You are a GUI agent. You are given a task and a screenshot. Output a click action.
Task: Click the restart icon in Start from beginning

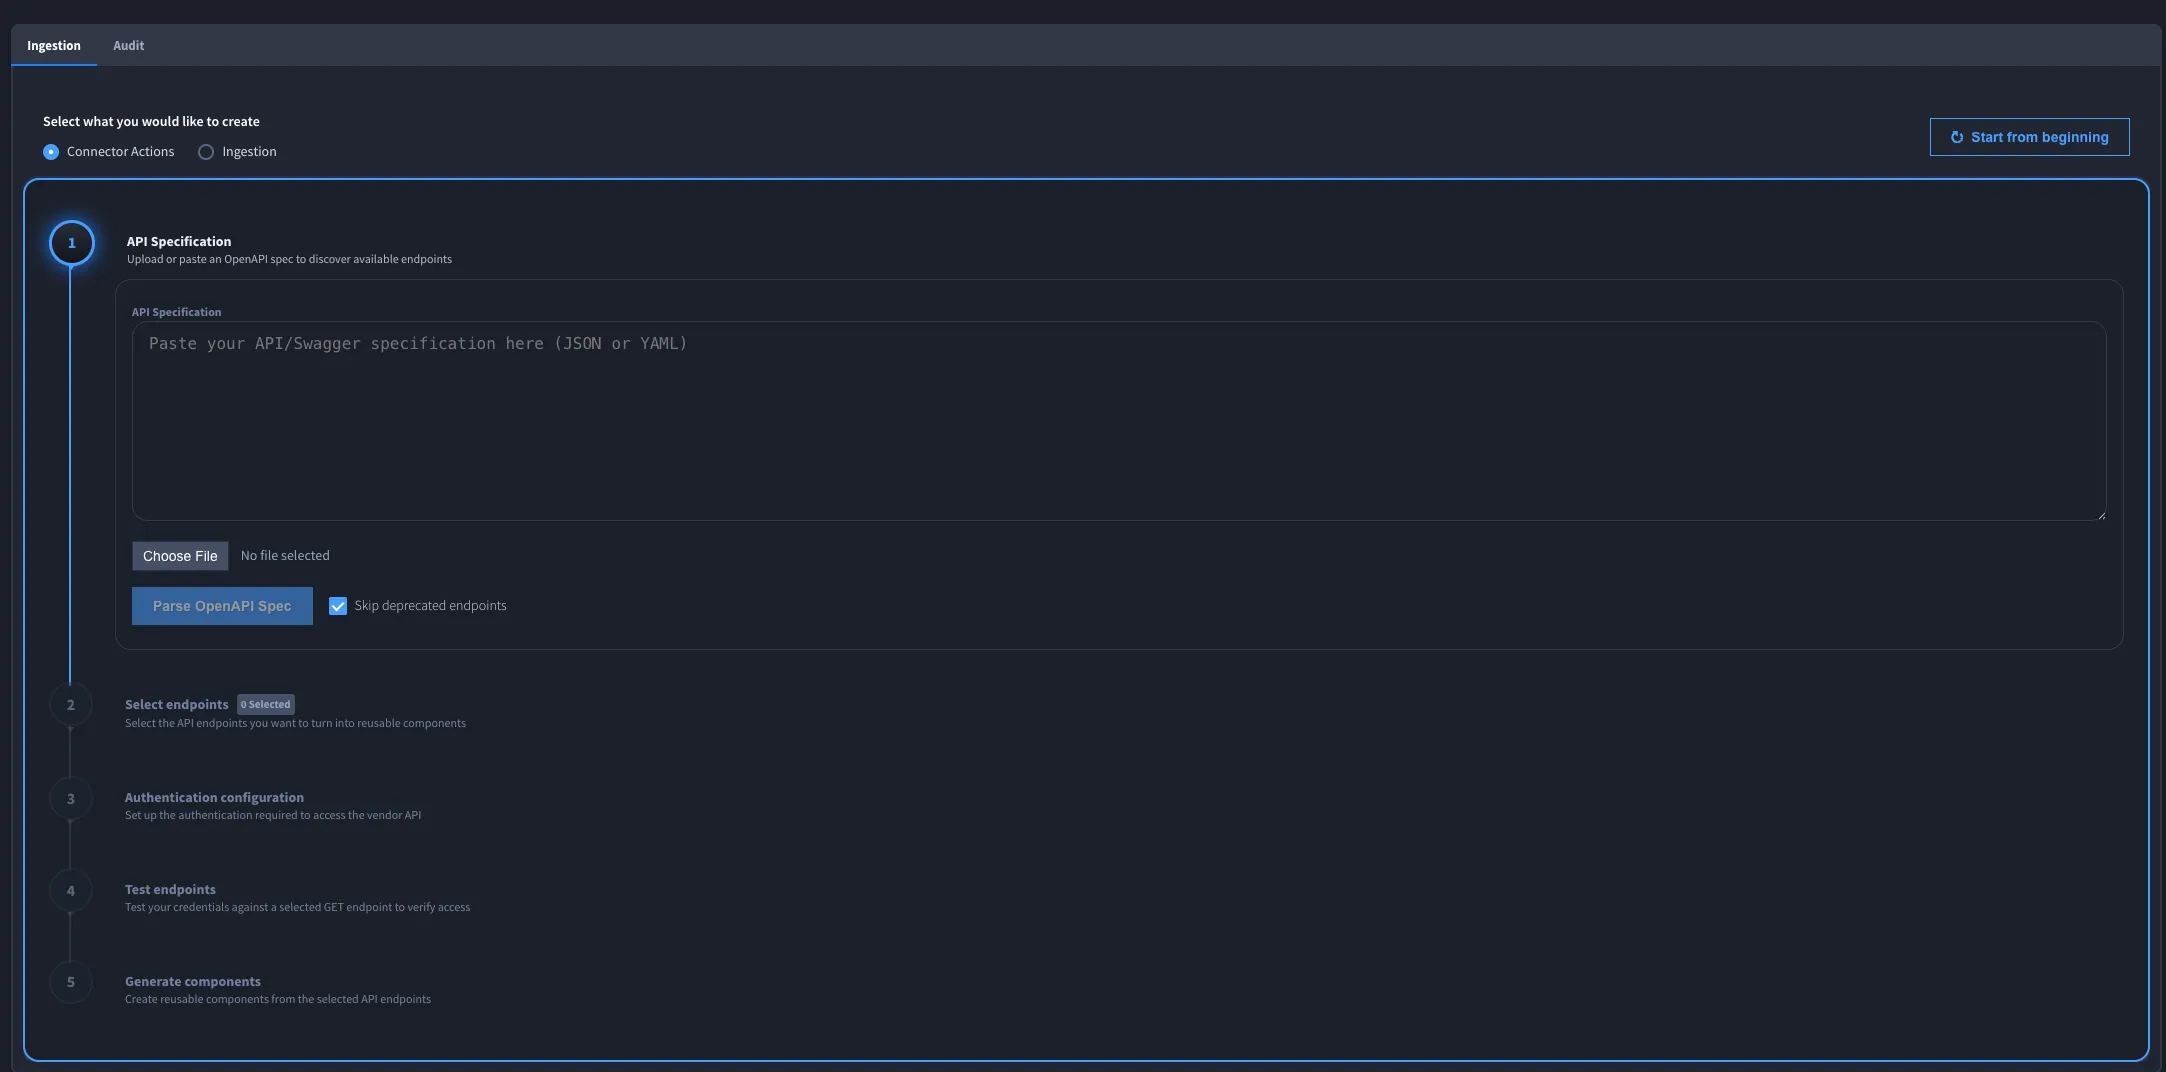[1957, 137]
